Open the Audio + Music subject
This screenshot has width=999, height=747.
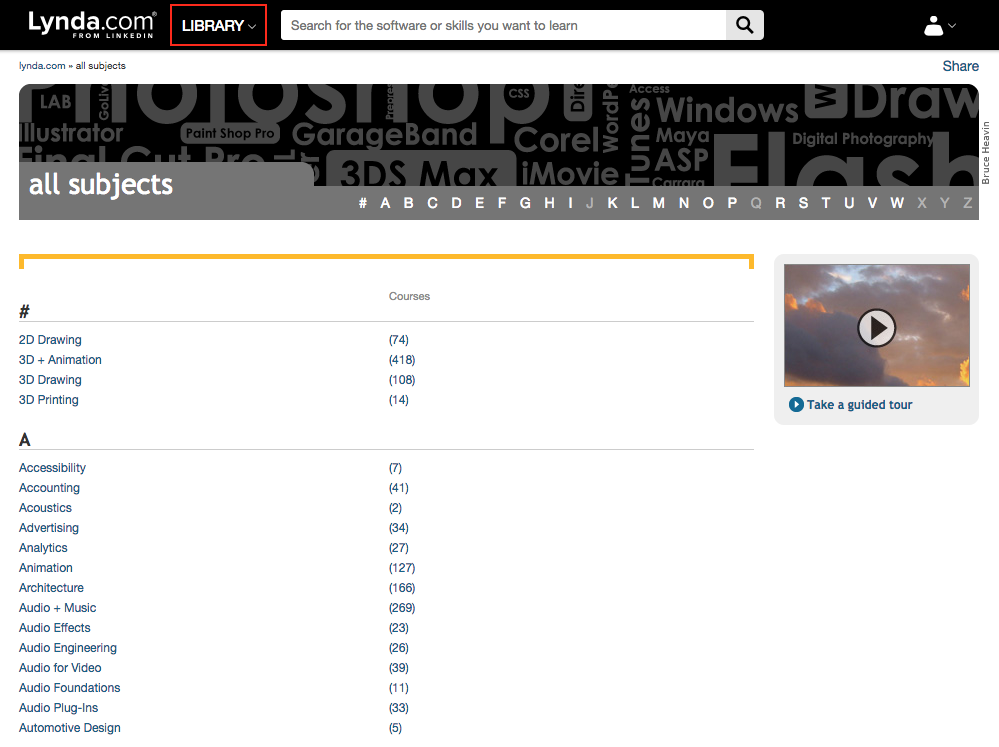point(57,607)
